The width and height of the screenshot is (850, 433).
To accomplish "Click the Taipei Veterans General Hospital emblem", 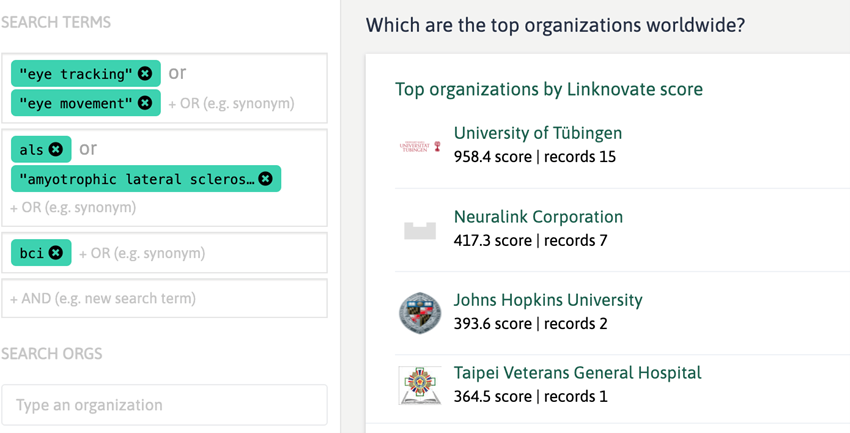I will 419,385.
